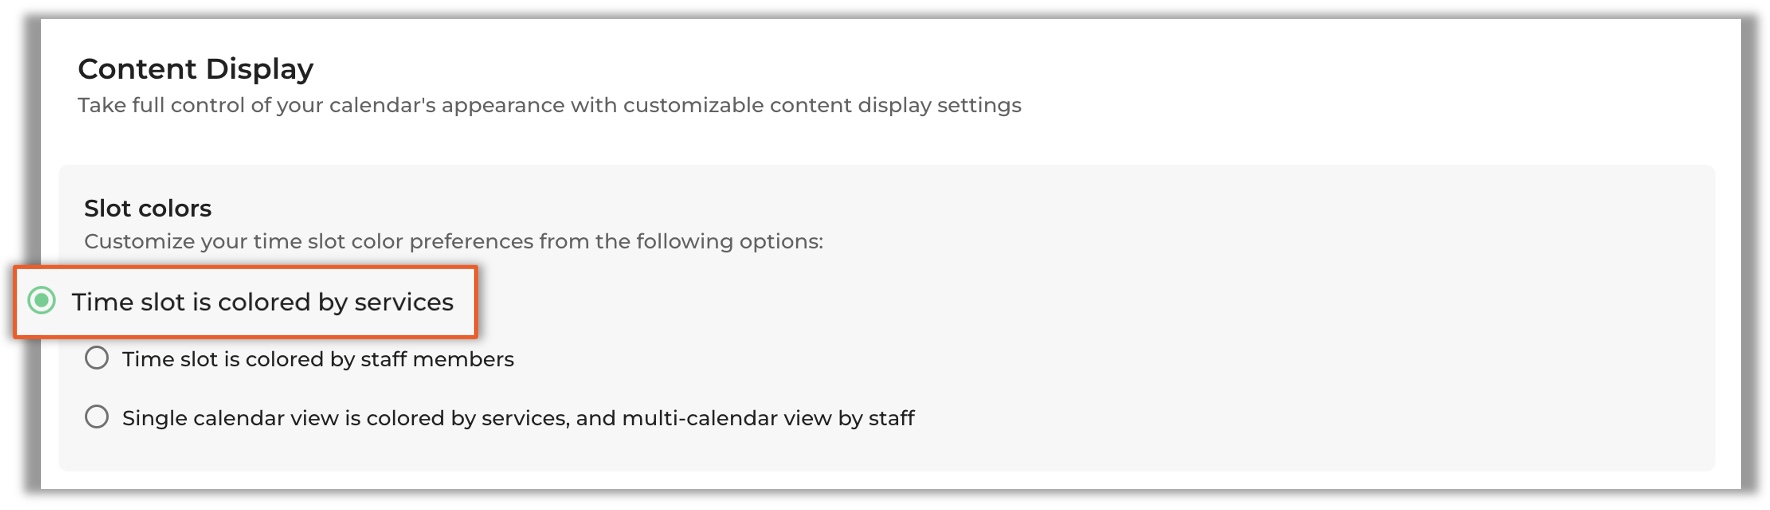Click the words 'multi-calendar view by staff'
The image size is (1770, 510).
tap(768, 418)
